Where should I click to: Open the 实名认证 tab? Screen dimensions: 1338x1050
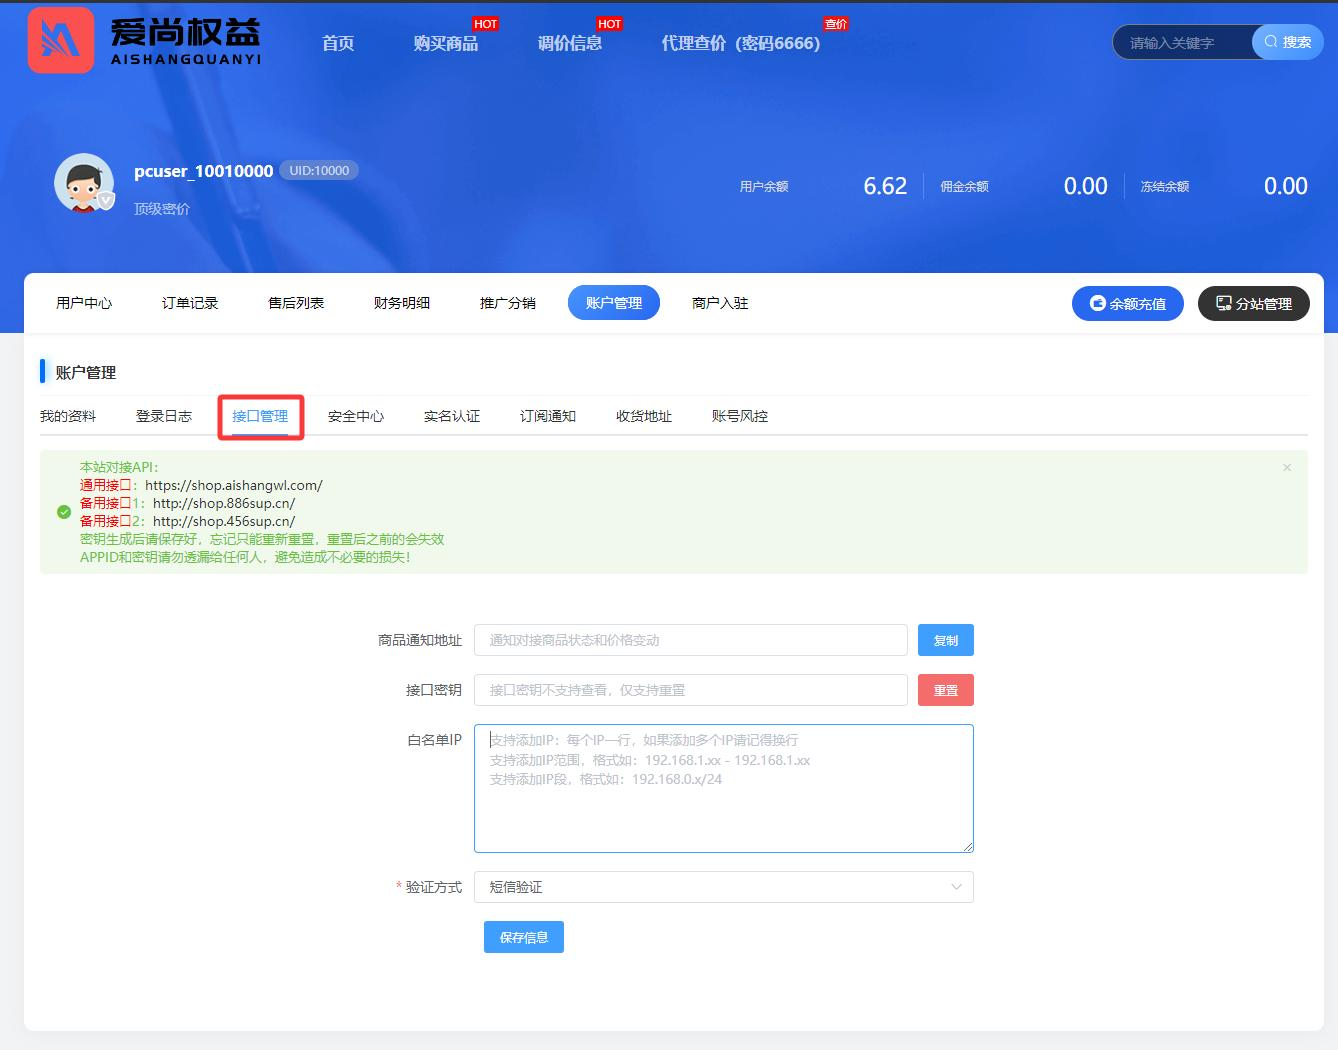pyautogui.click(x=452, y=416)
